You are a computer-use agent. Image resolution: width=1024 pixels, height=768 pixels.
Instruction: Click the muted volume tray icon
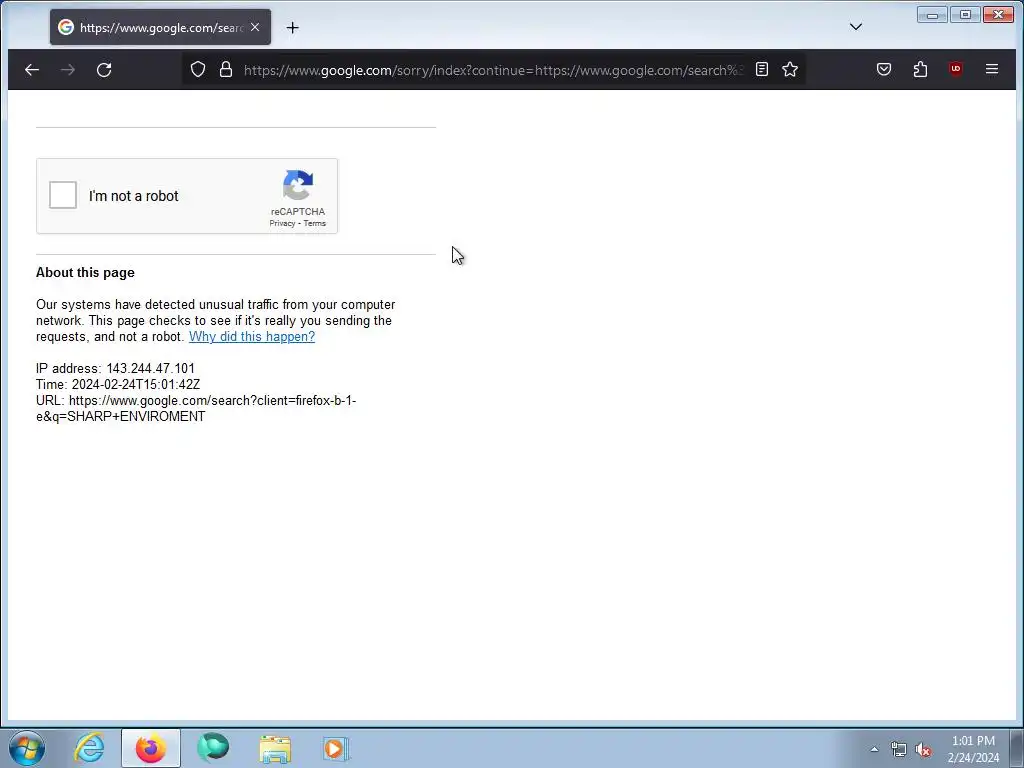[923, 750]
